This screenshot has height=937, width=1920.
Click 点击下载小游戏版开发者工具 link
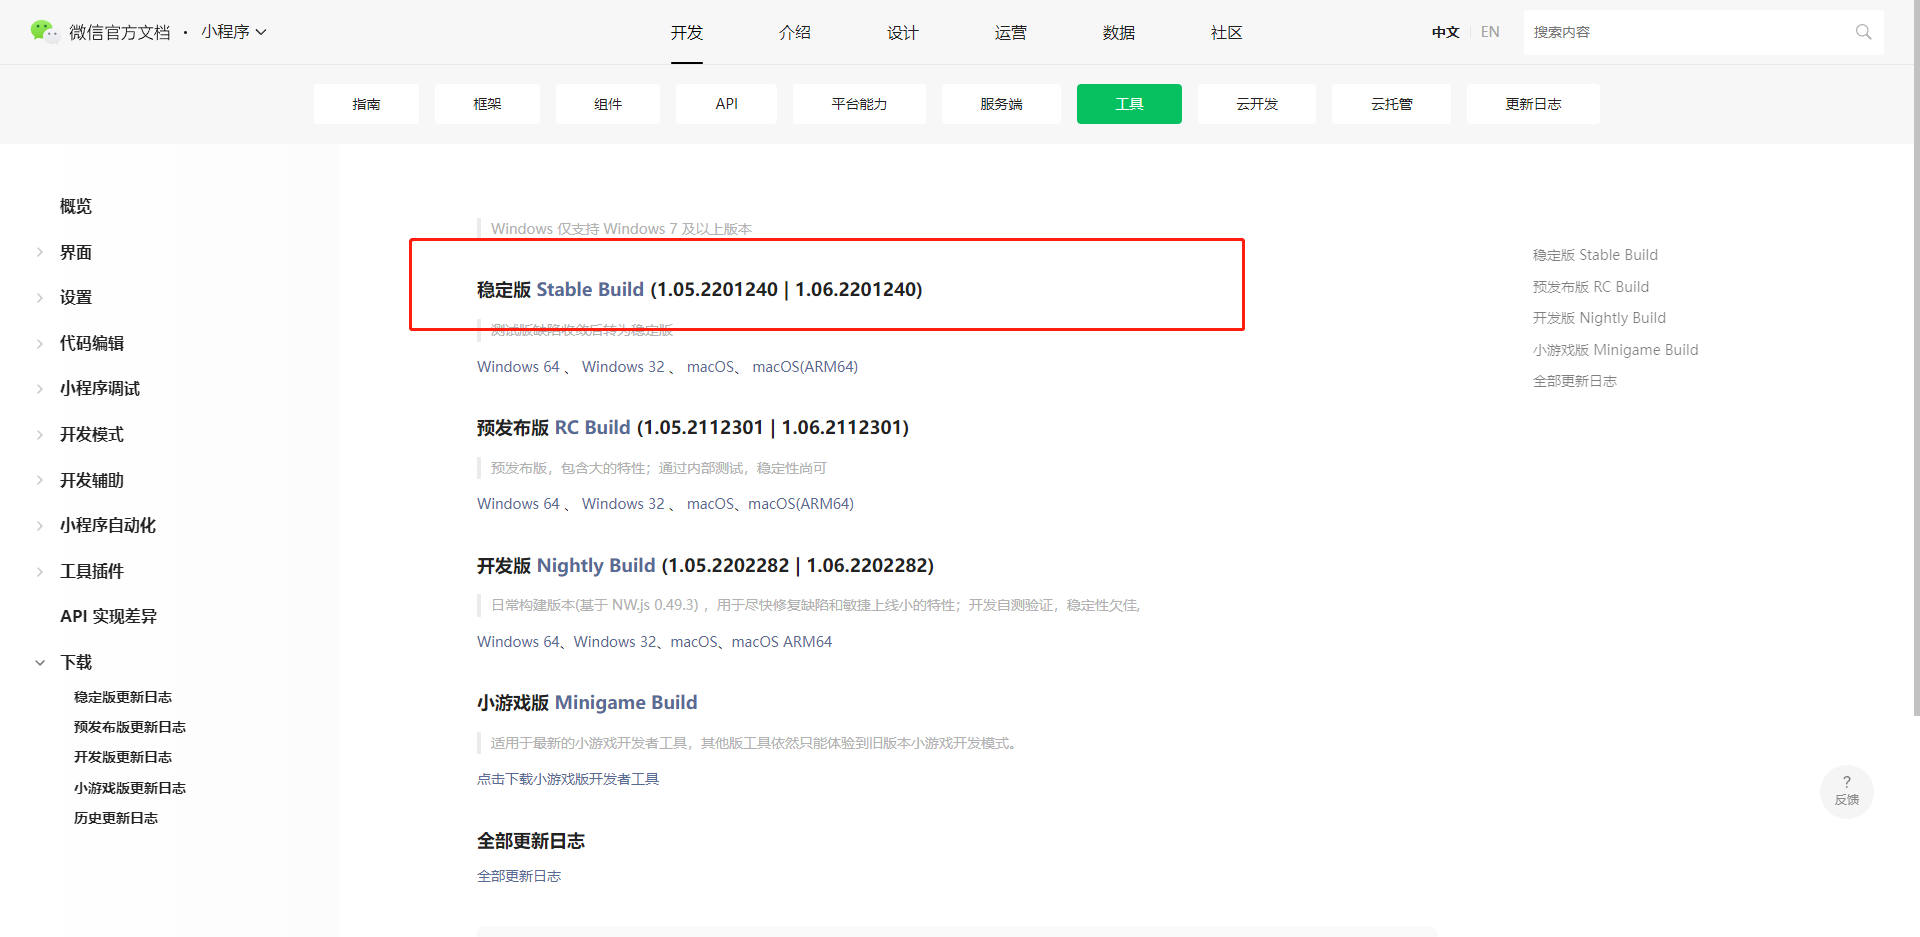coord(567,778)
